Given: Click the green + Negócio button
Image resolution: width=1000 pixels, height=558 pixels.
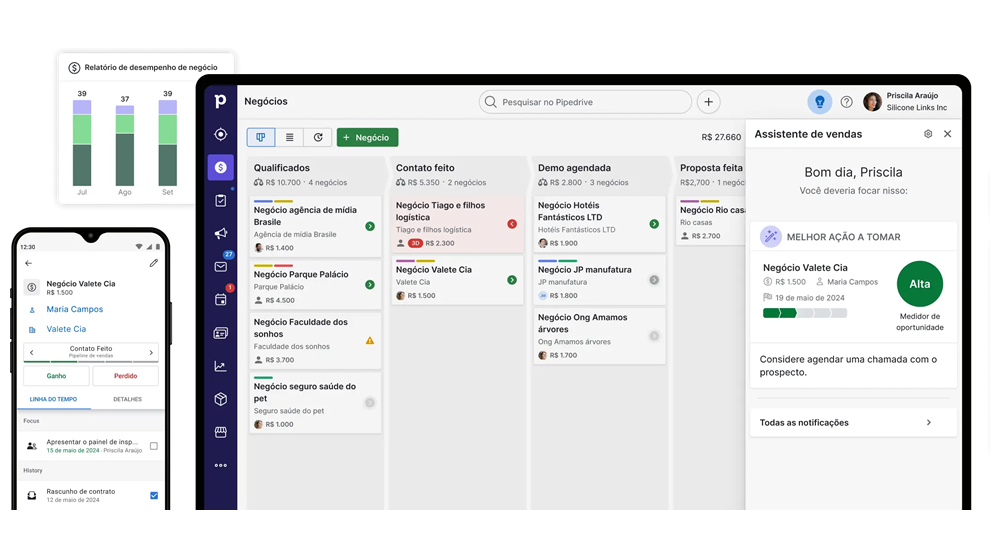Looking at the screenshot, I should [x=367, y=137].
